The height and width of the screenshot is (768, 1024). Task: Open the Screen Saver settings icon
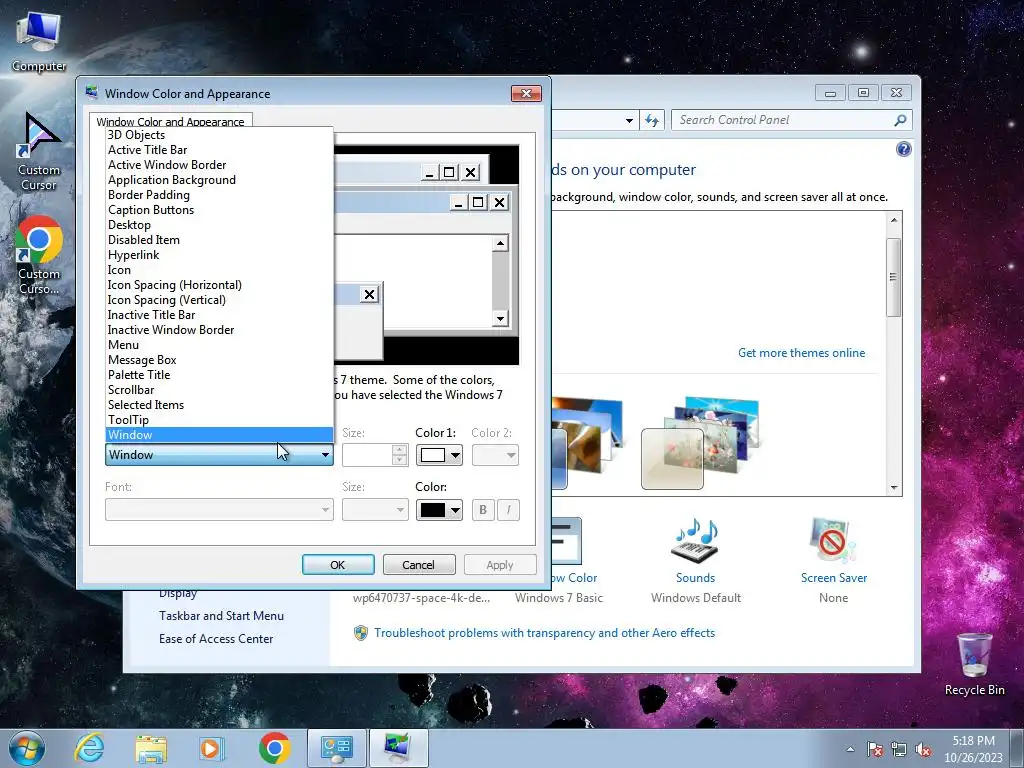833,541
